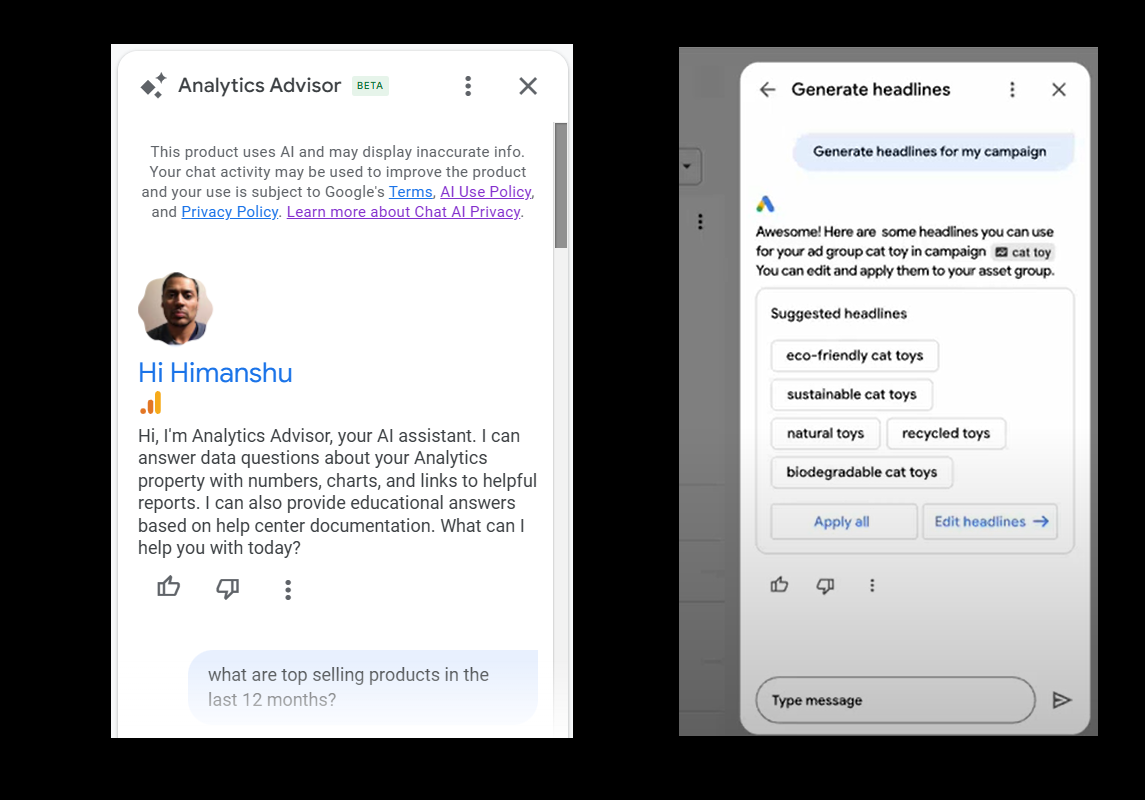The image size is (1145, 800).
Task: Apply all suggested headlines
Action: pyautogui.click(x=843, y=521)
